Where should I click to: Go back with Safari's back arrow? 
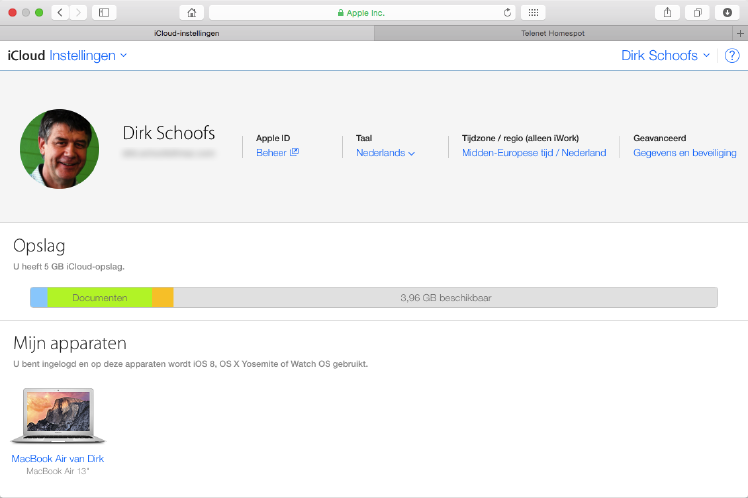tap(60, 12)
